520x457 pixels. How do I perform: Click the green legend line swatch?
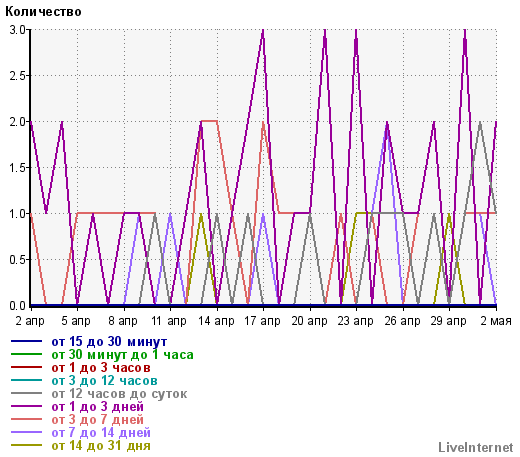click(26, 354)
